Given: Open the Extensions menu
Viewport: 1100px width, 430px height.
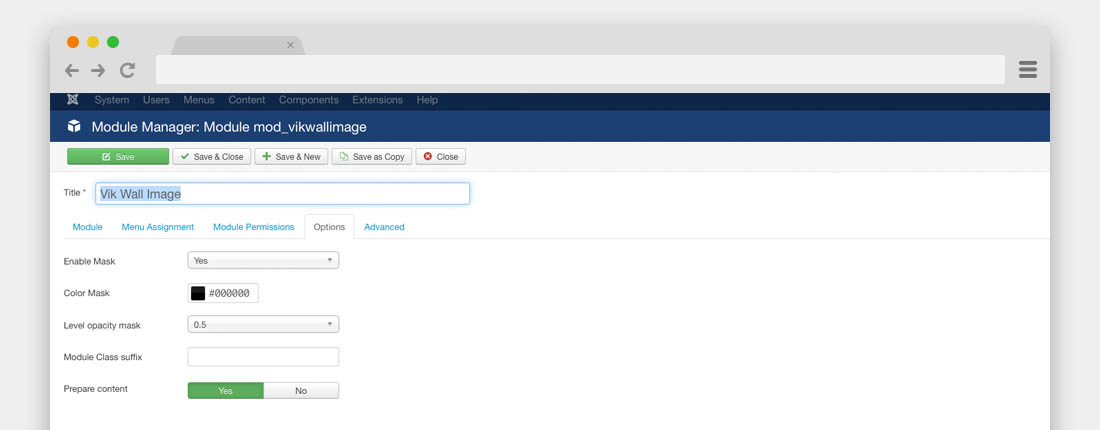Looking at the screenshot, I should [377, 100].
